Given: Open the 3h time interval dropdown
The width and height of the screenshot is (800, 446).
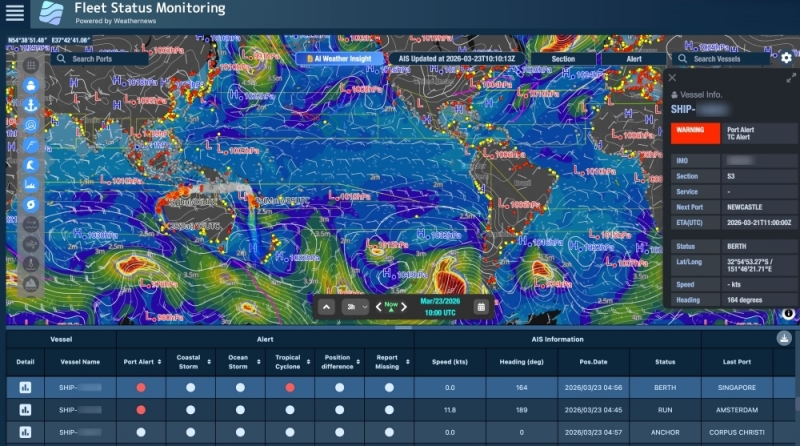Looking at the screenshot, I should tap(355, 306).
